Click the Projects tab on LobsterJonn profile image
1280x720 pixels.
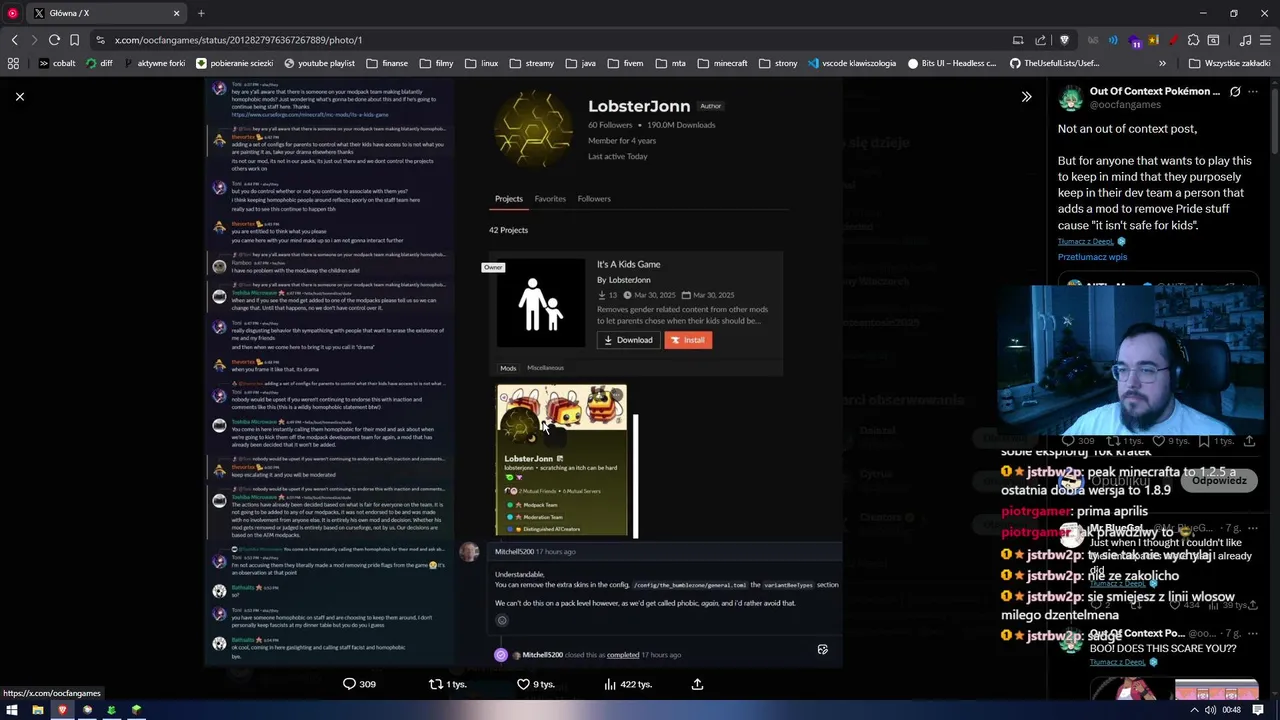[x=509, y=198]
